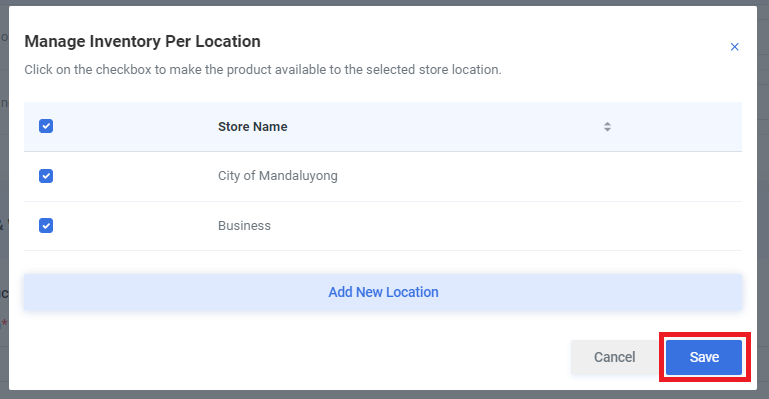Select the Business store name text
Image resolution: width=769 pixels, height=399 pixels.
pos(244,225)
